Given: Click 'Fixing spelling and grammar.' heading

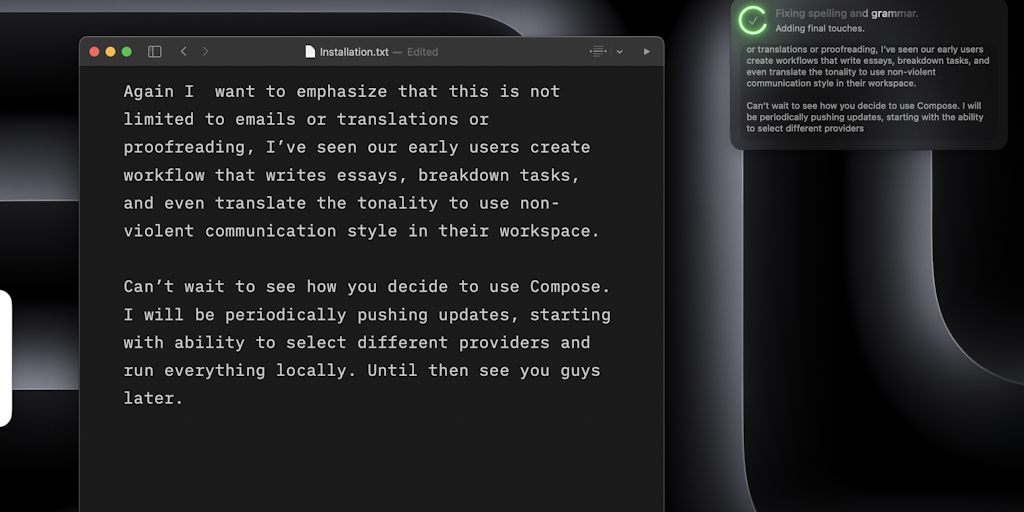Looking at the screenshot, I should (x=846, y=13).
